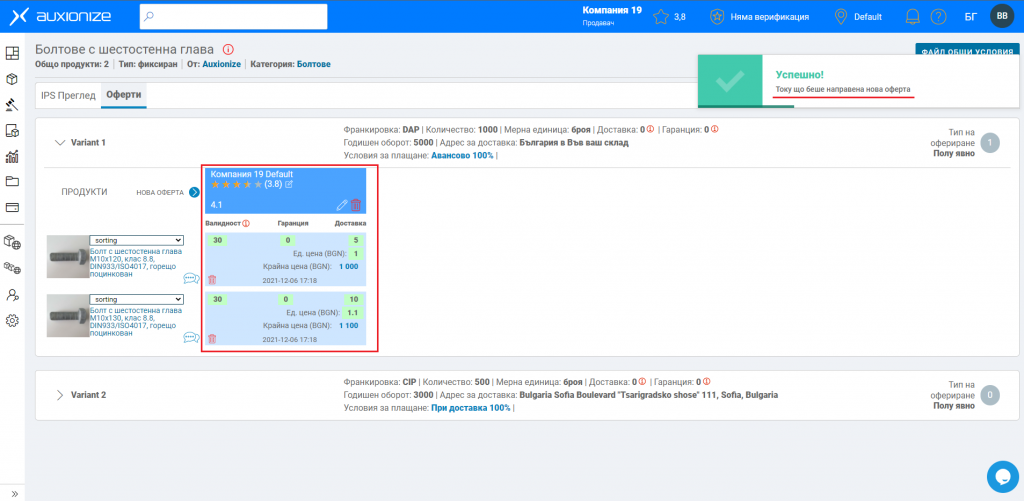Click into the top search field
This screenshot has height=501, width=1024.
233,17
